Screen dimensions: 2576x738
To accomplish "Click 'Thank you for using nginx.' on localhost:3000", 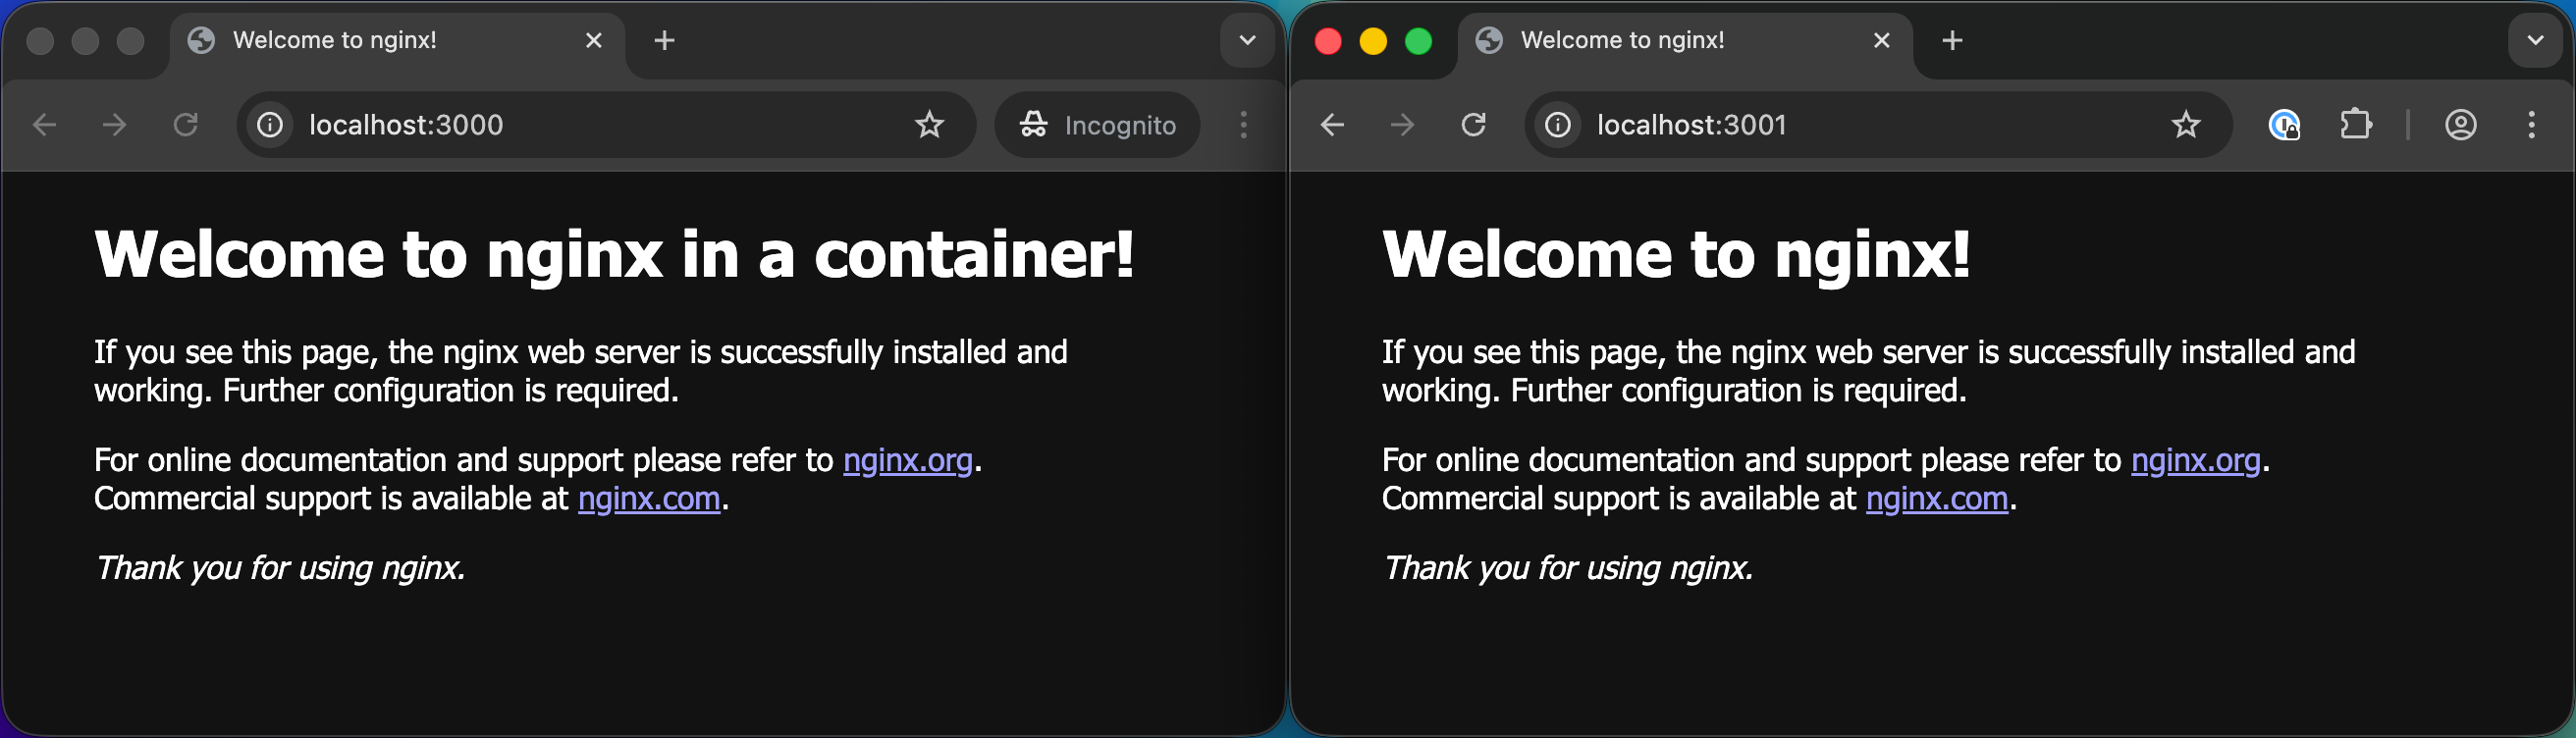I will (280, 568).
